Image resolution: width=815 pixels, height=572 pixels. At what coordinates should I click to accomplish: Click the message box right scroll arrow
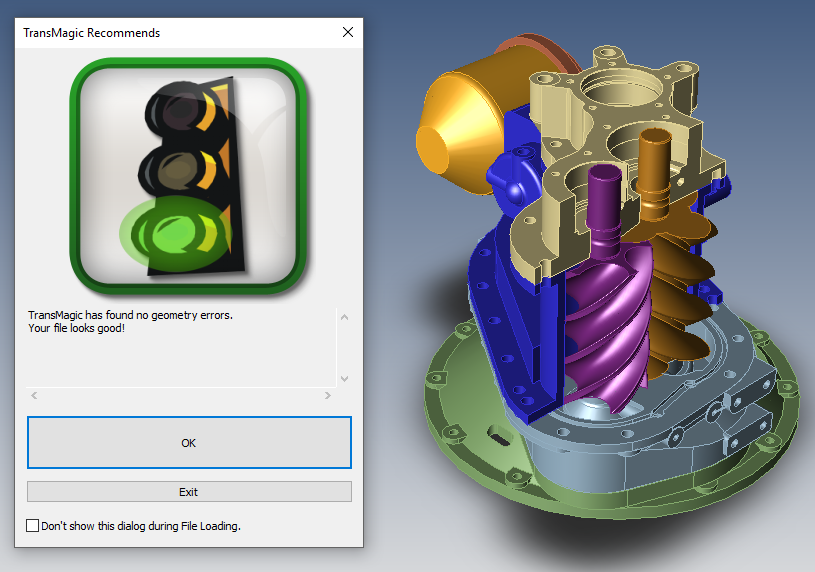click(x=327, y=396)
